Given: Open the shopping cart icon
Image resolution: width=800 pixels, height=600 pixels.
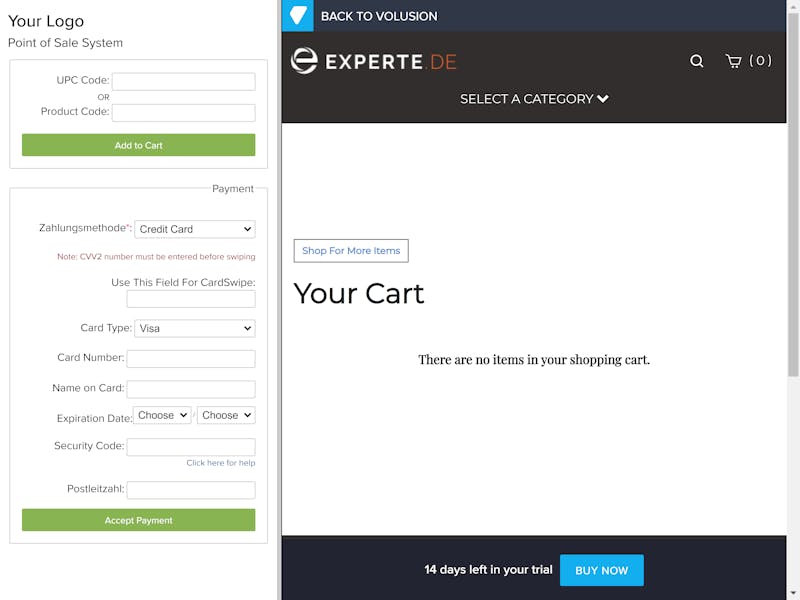Looking at the screenshot, I should (x=733, y=61).
